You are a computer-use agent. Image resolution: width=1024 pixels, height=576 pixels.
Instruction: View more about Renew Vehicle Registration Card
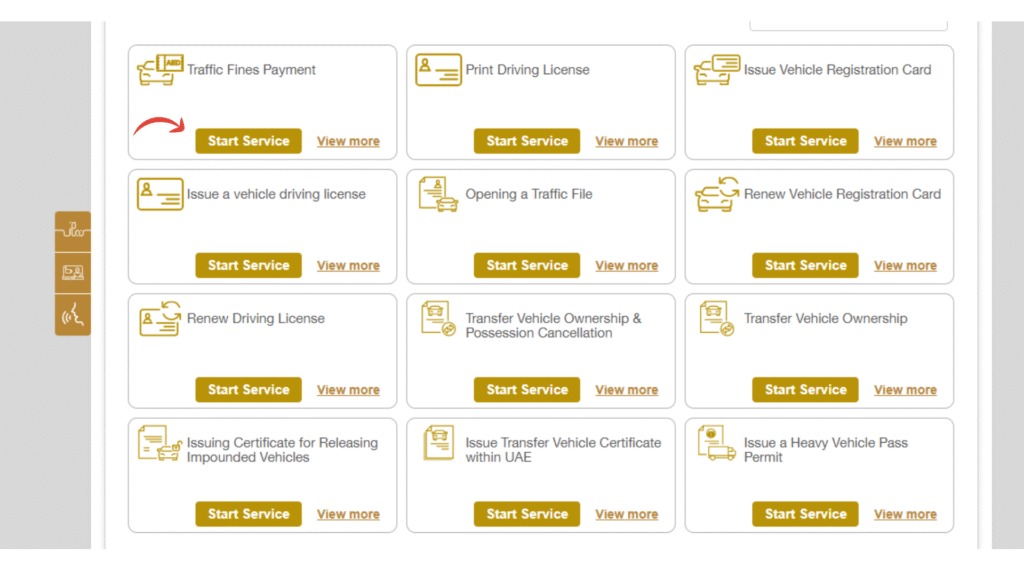pyautogui.click(x=905, y=265)
